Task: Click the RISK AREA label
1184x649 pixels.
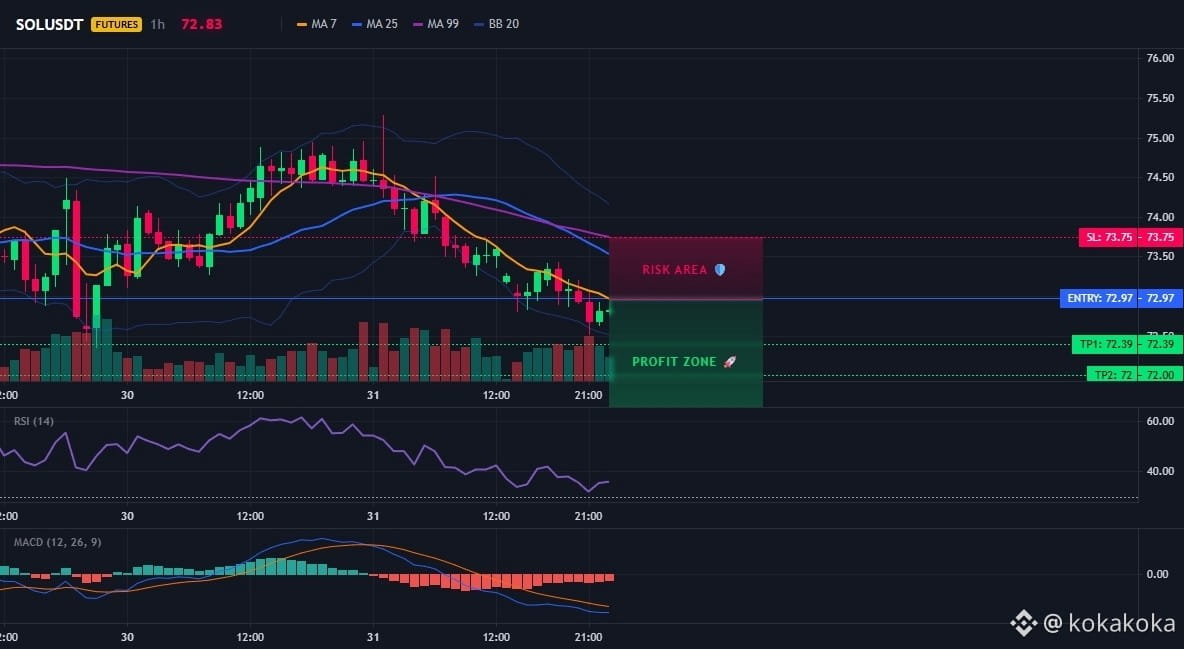Action: click(x=674, y=270)
